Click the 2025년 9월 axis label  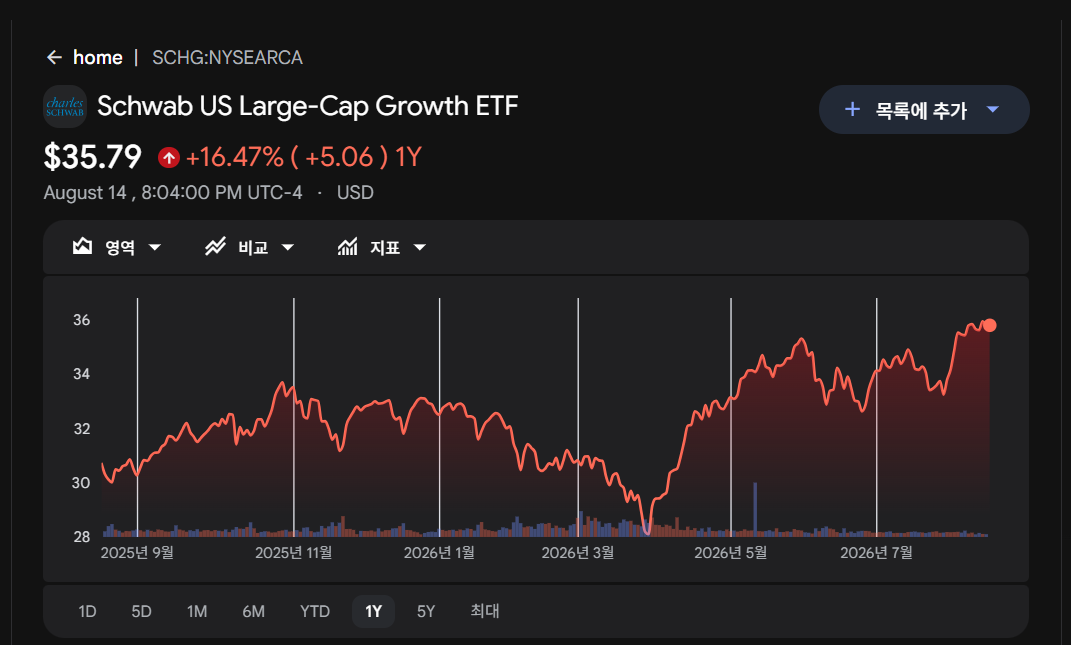click(137, 553)
